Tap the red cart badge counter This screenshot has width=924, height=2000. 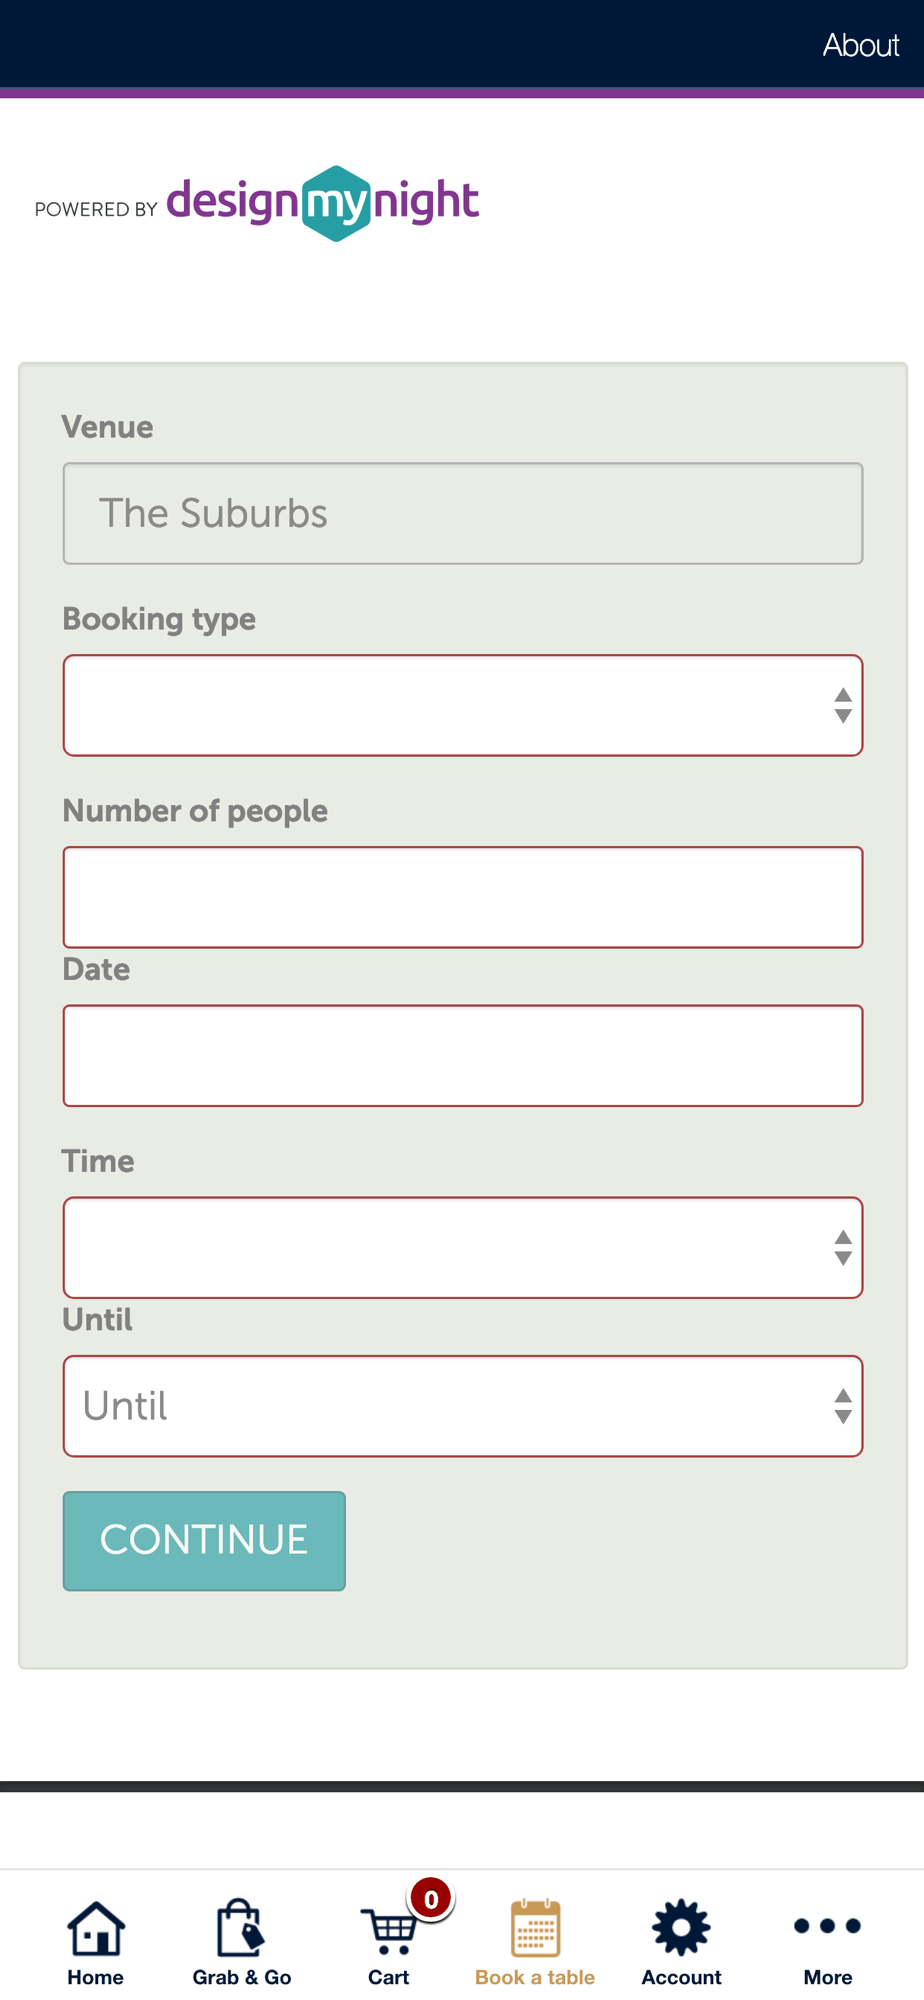coord(431,1899)
